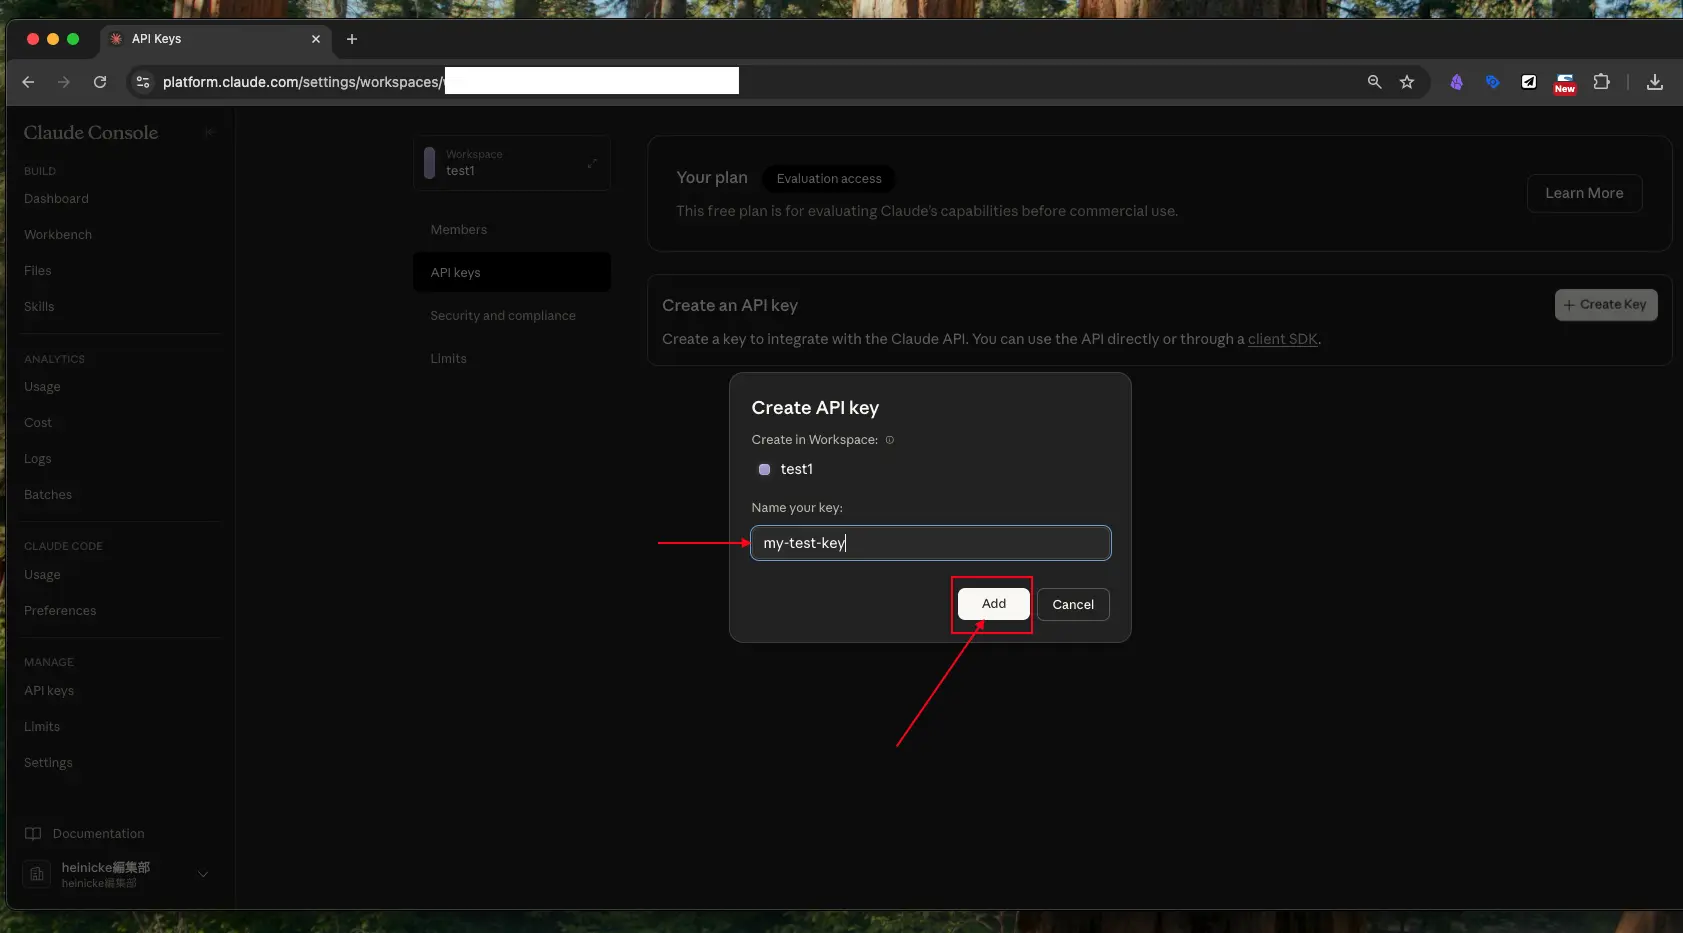Collapse the Claude Console sidebar
This screenshot has width=1683, height=933.
[209, 132]
